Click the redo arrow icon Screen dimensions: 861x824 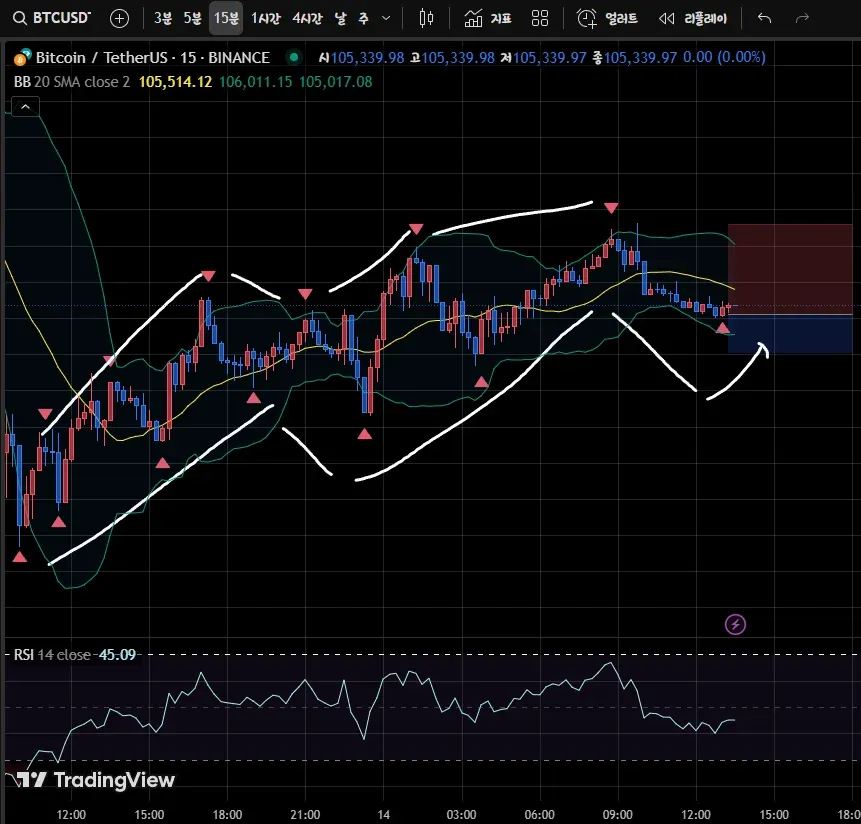[x=801, y=18]
